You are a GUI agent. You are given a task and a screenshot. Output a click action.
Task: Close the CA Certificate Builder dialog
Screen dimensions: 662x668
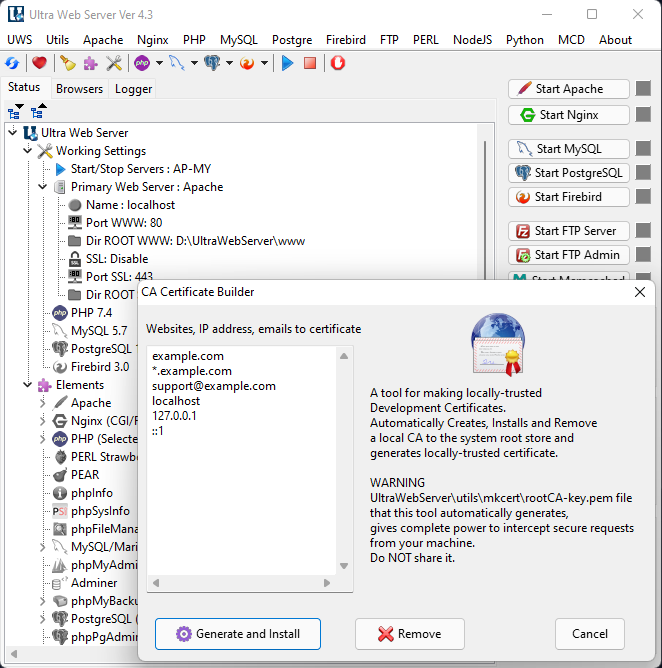640,292
